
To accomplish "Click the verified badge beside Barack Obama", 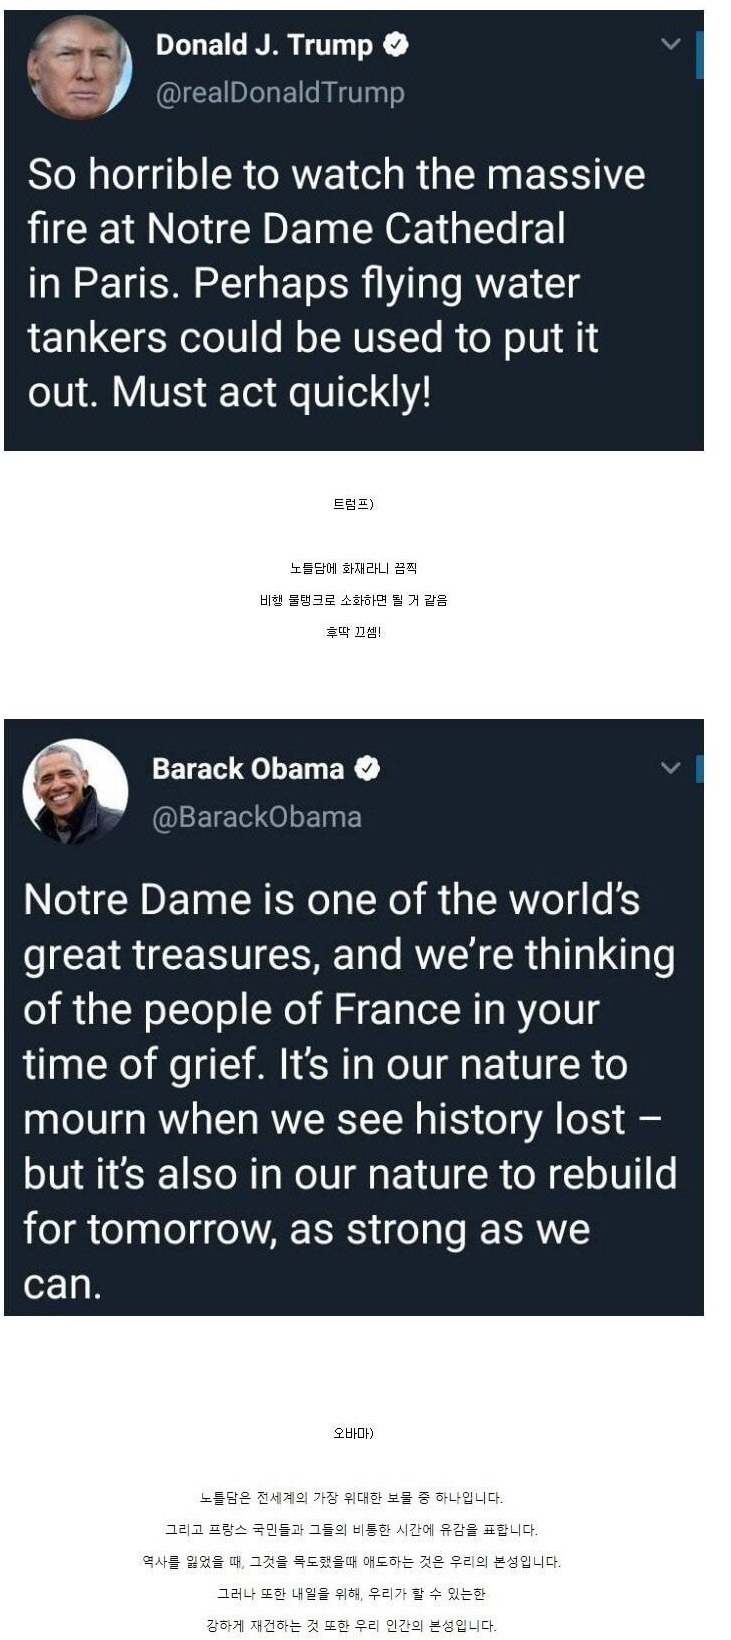I will [x=368, y=769].
